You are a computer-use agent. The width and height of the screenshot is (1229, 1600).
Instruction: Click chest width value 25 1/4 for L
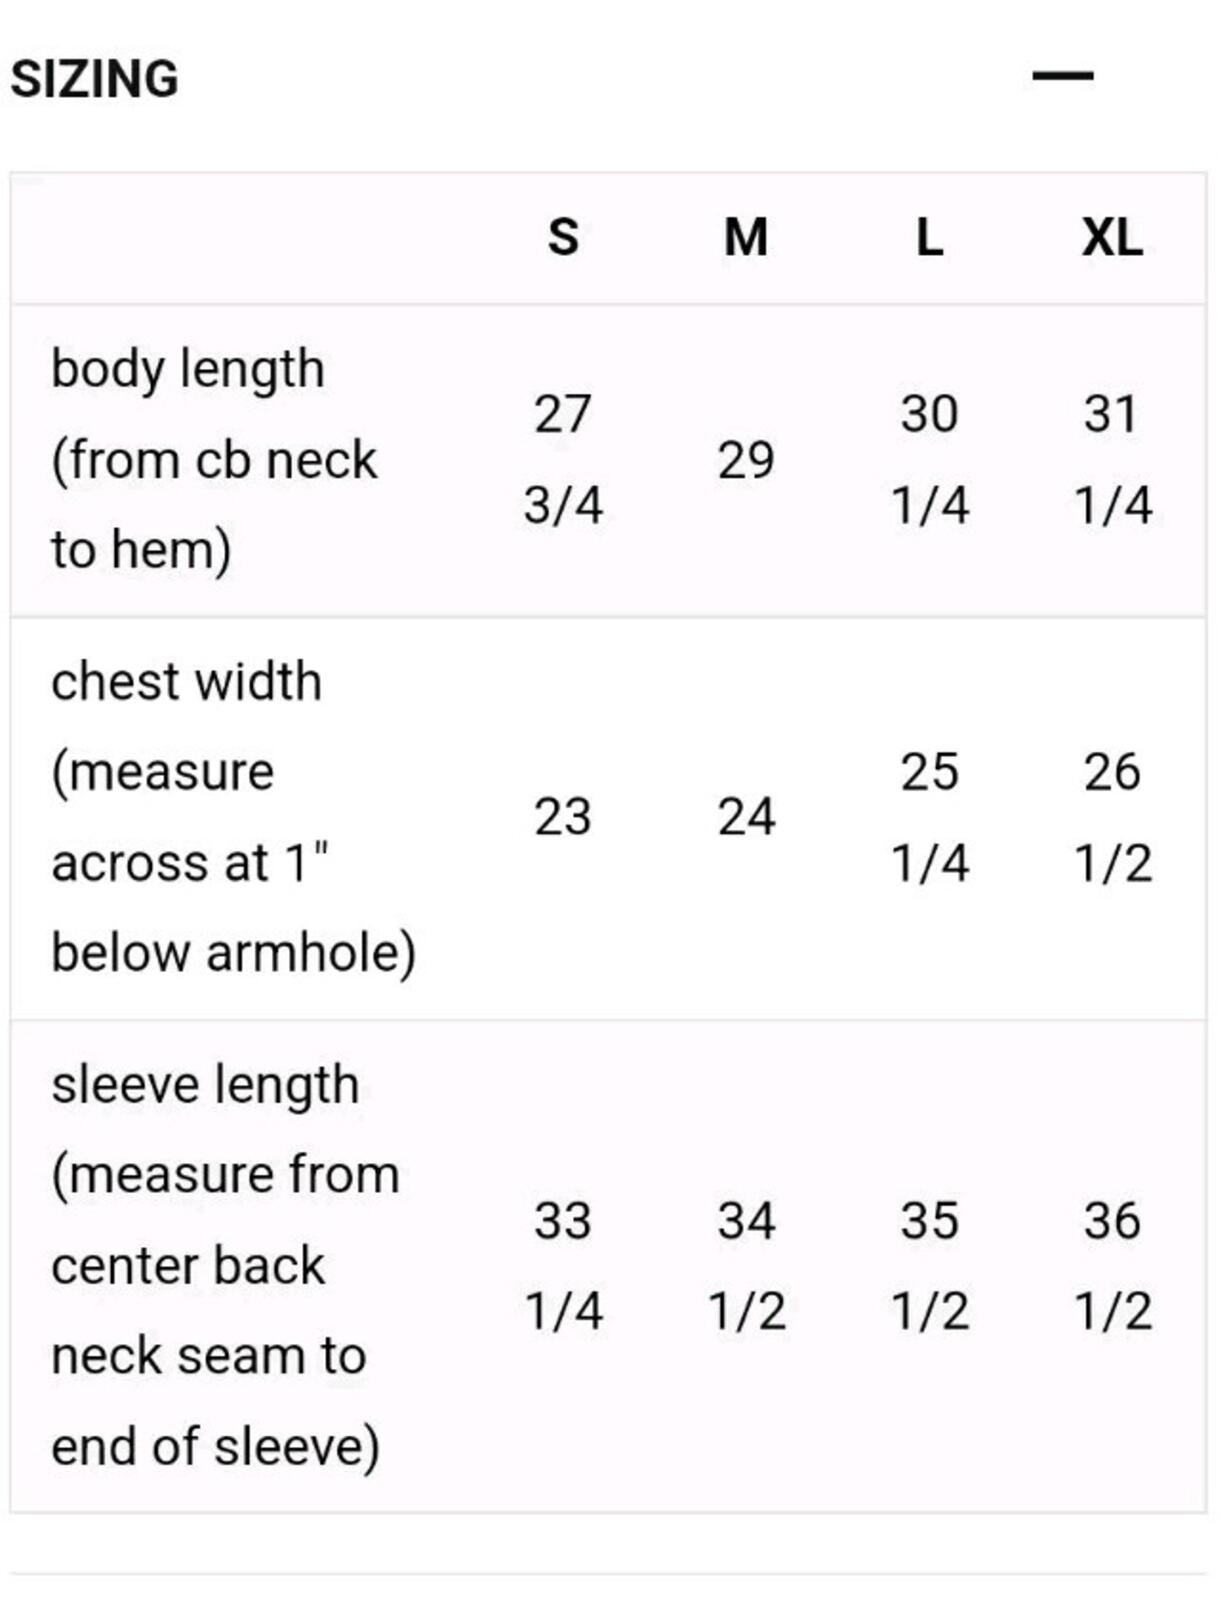tap(930, 818)
